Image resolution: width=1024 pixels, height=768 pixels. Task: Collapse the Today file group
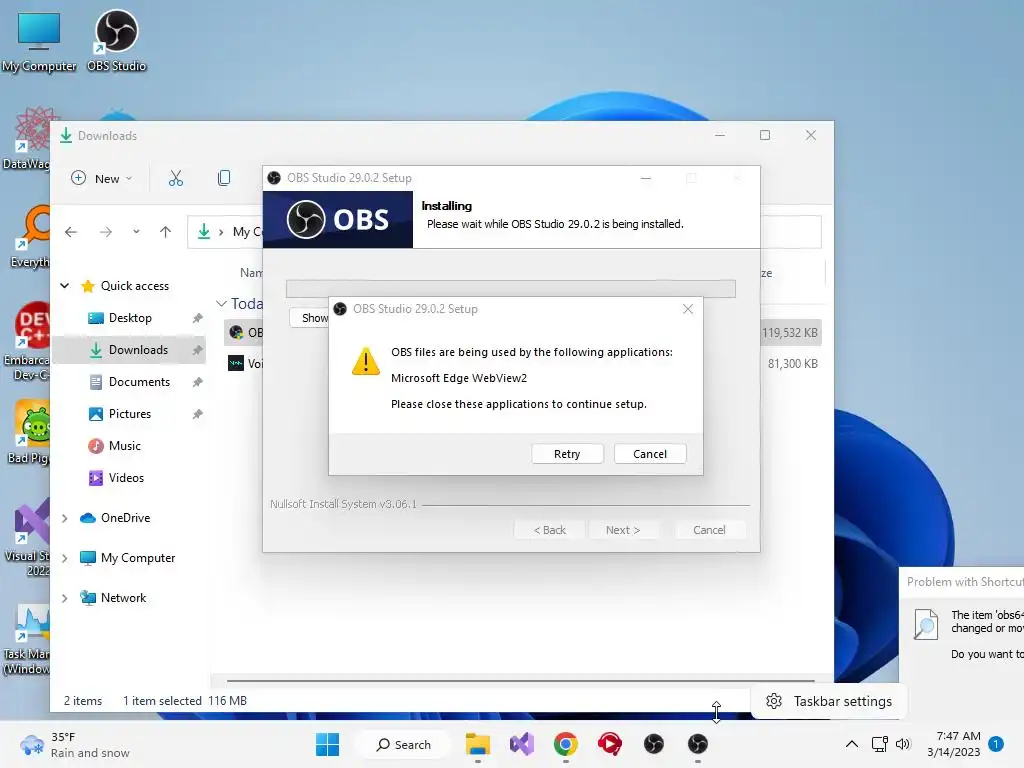tap(221, 304)
